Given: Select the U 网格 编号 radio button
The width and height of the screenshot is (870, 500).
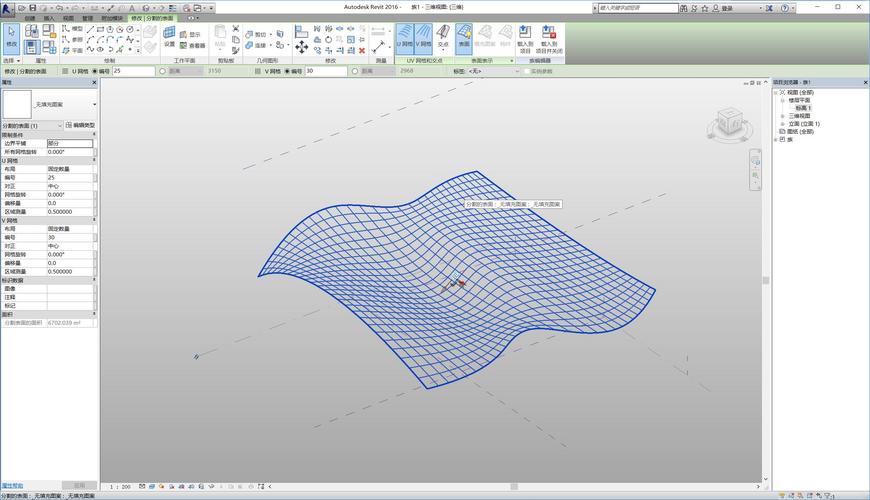Looking at the screenshot, I should click(x=95, y=71).
